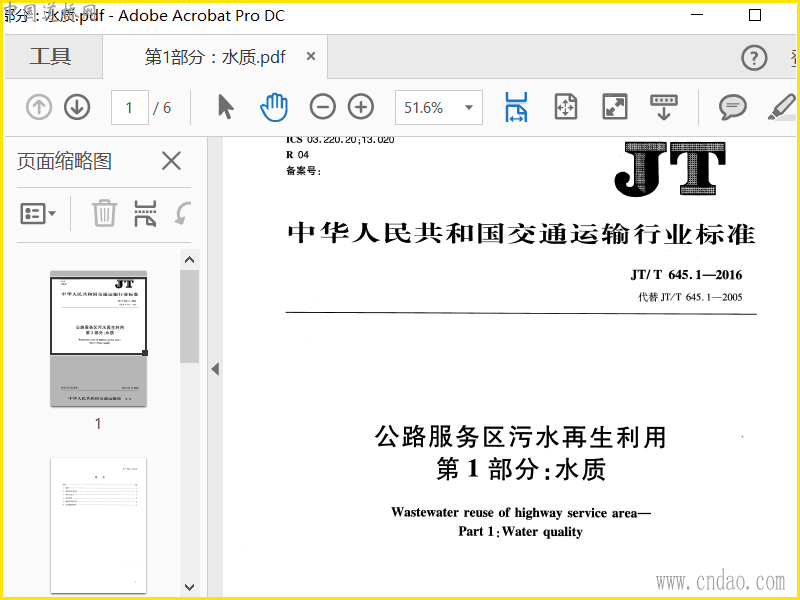Close the 第1部分：水质.pdf tab

[x=311, y=56]
